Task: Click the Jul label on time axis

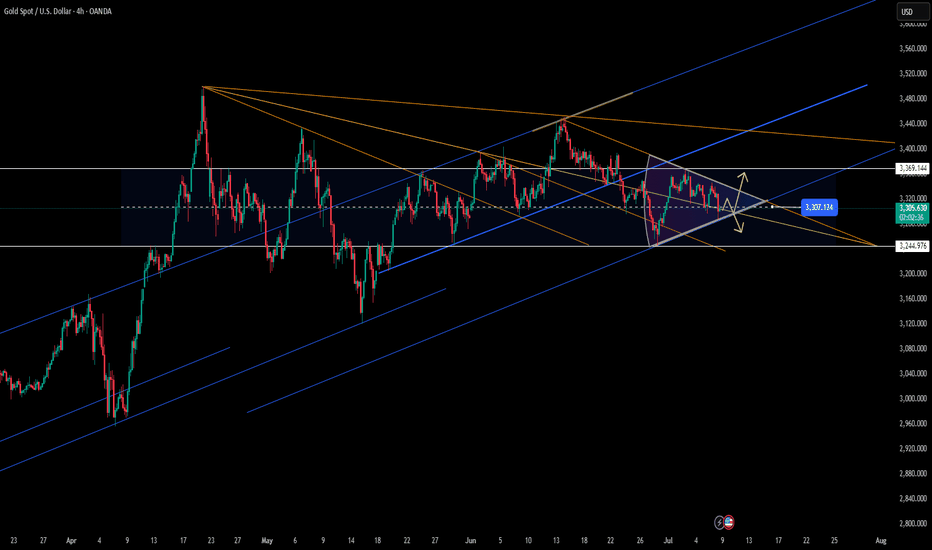Action: click(668, 540)
